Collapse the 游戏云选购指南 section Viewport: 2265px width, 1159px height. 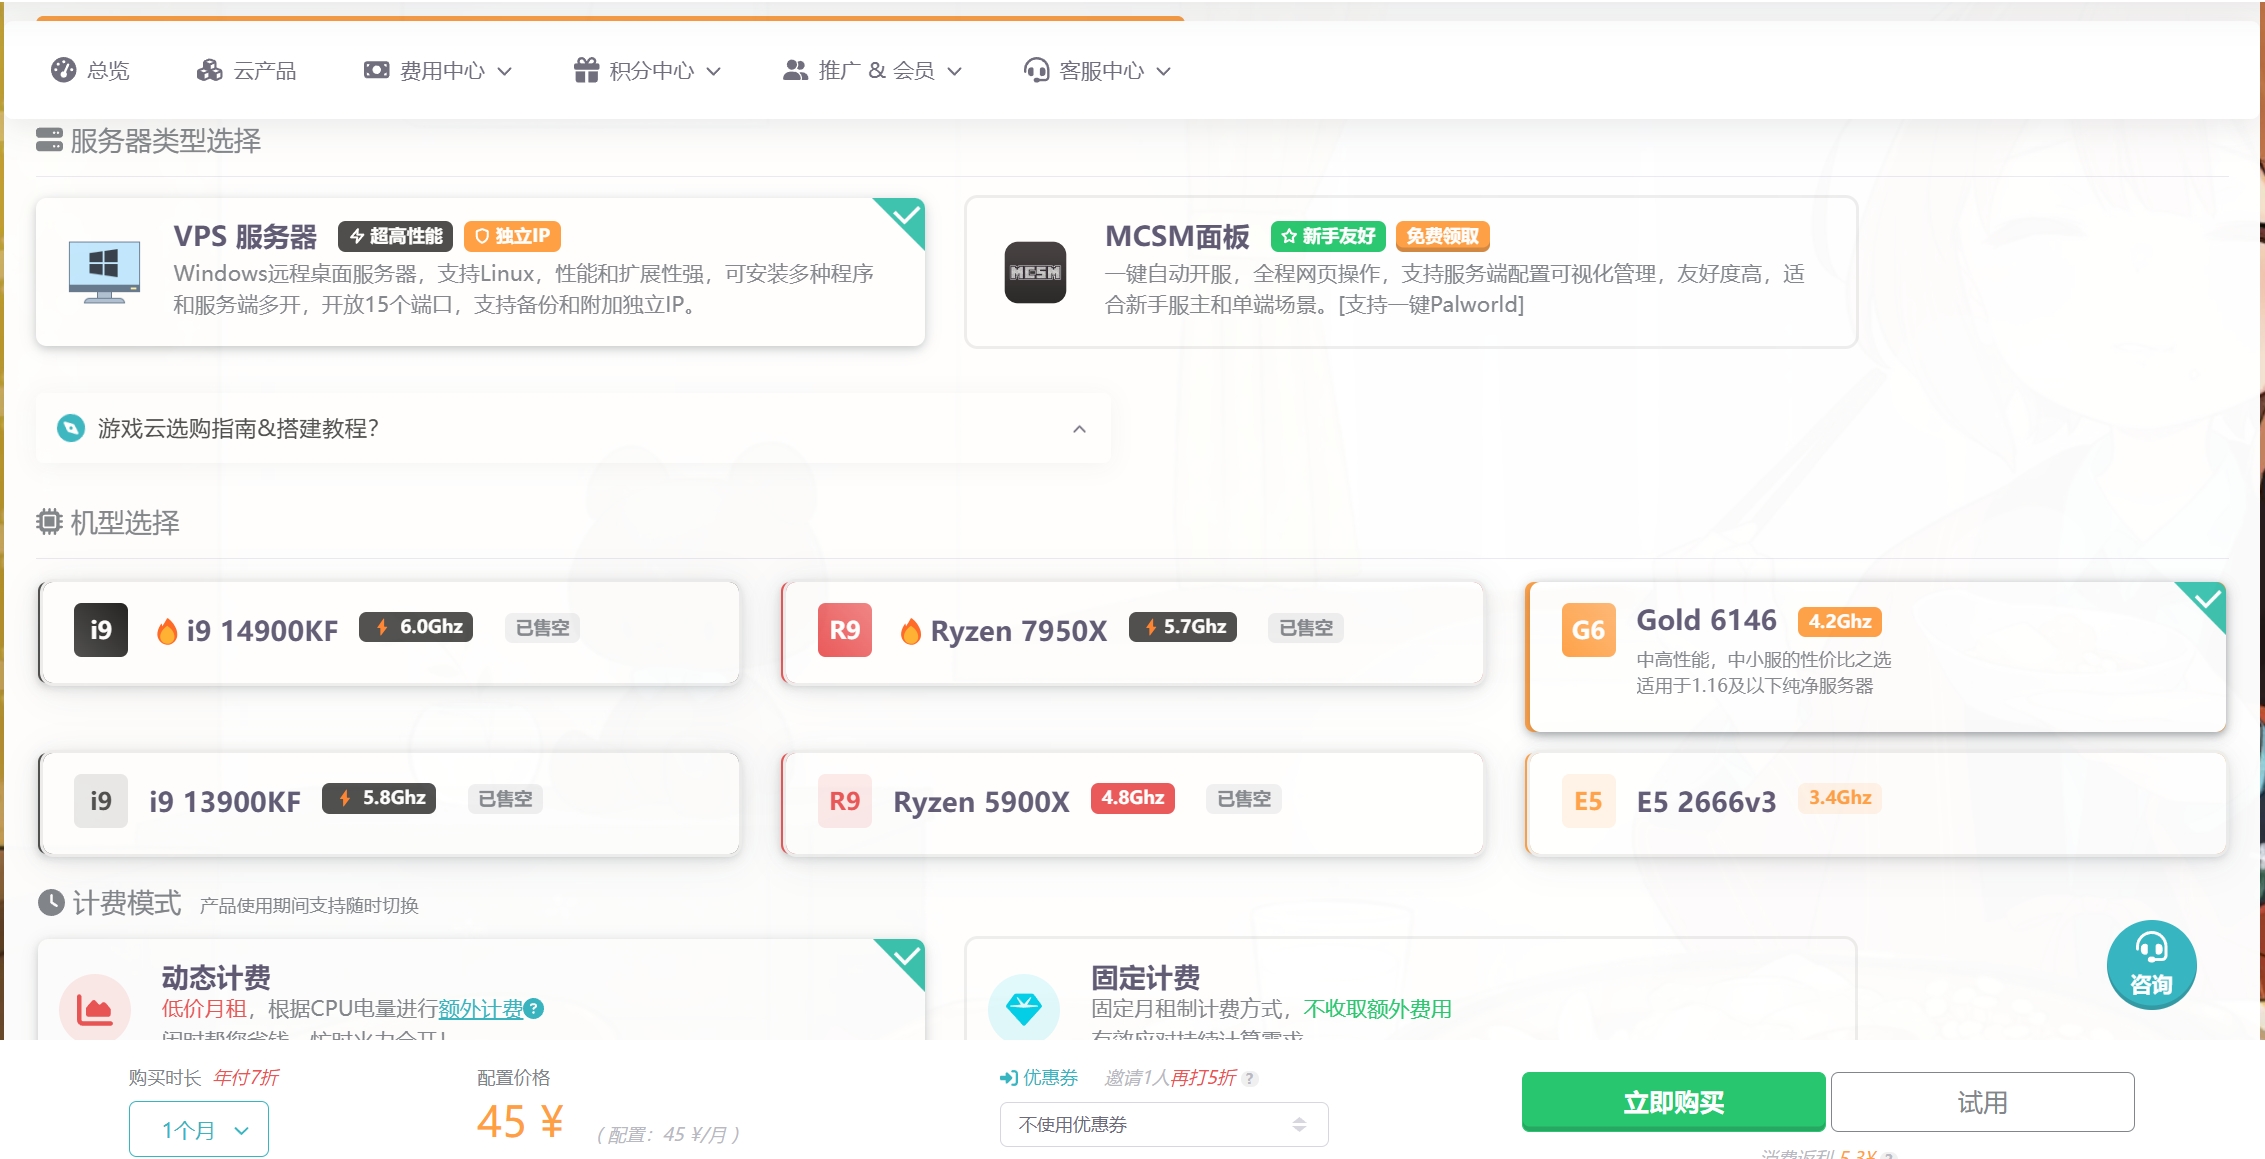(x=1079, y=428)
